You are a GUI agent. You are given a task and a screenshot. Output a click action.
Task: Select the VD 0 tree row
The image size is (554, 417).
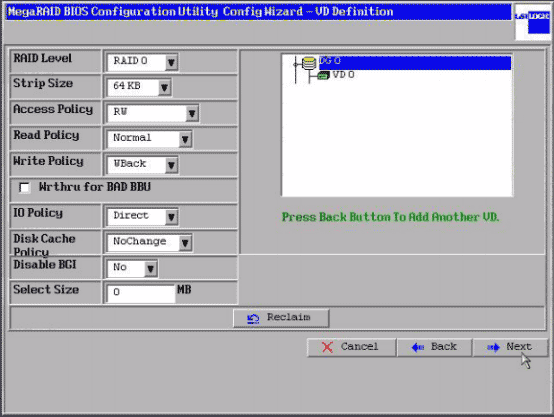click(343, 75)
